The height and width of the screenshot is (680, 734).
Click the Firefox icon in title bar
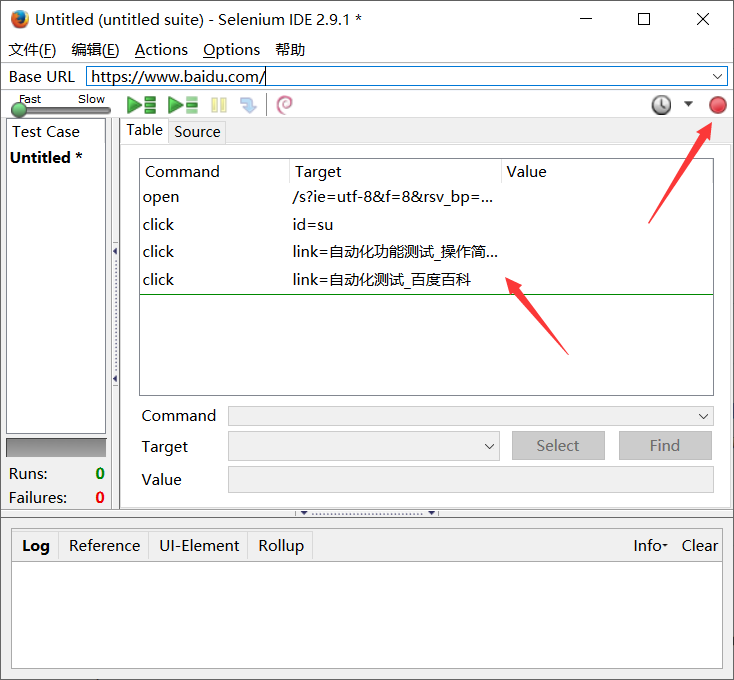(x=20, y=20)
